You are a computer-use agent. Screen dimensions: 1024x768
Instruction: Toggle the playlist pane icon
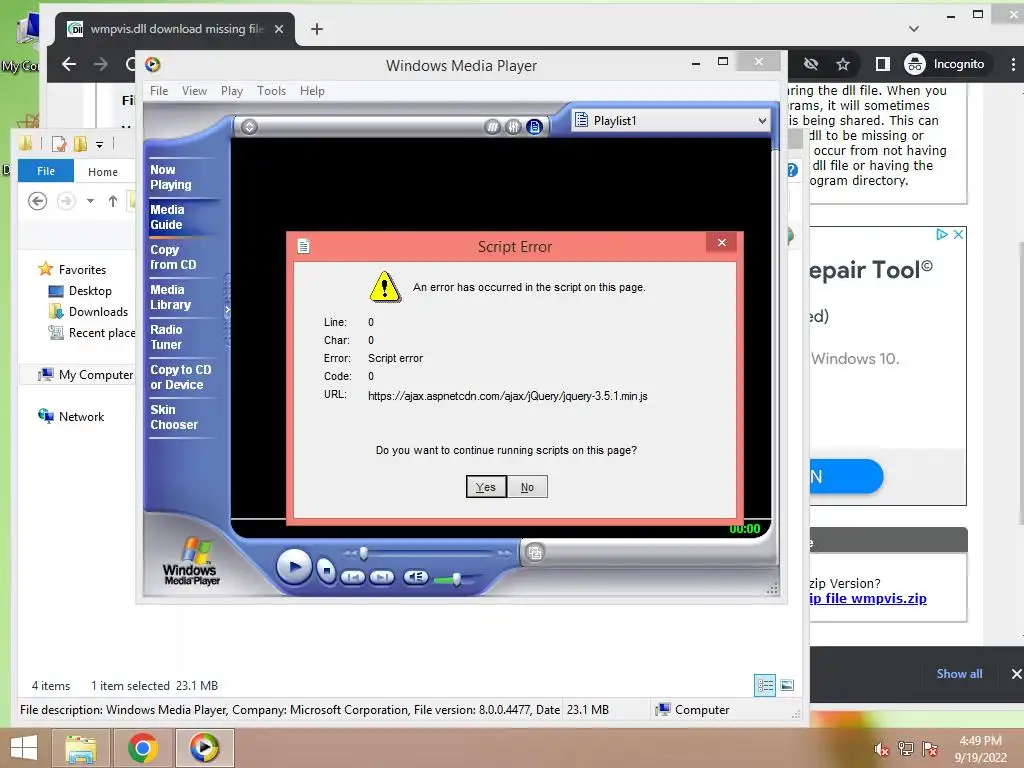pyautogui.click(x=535, y=127)
